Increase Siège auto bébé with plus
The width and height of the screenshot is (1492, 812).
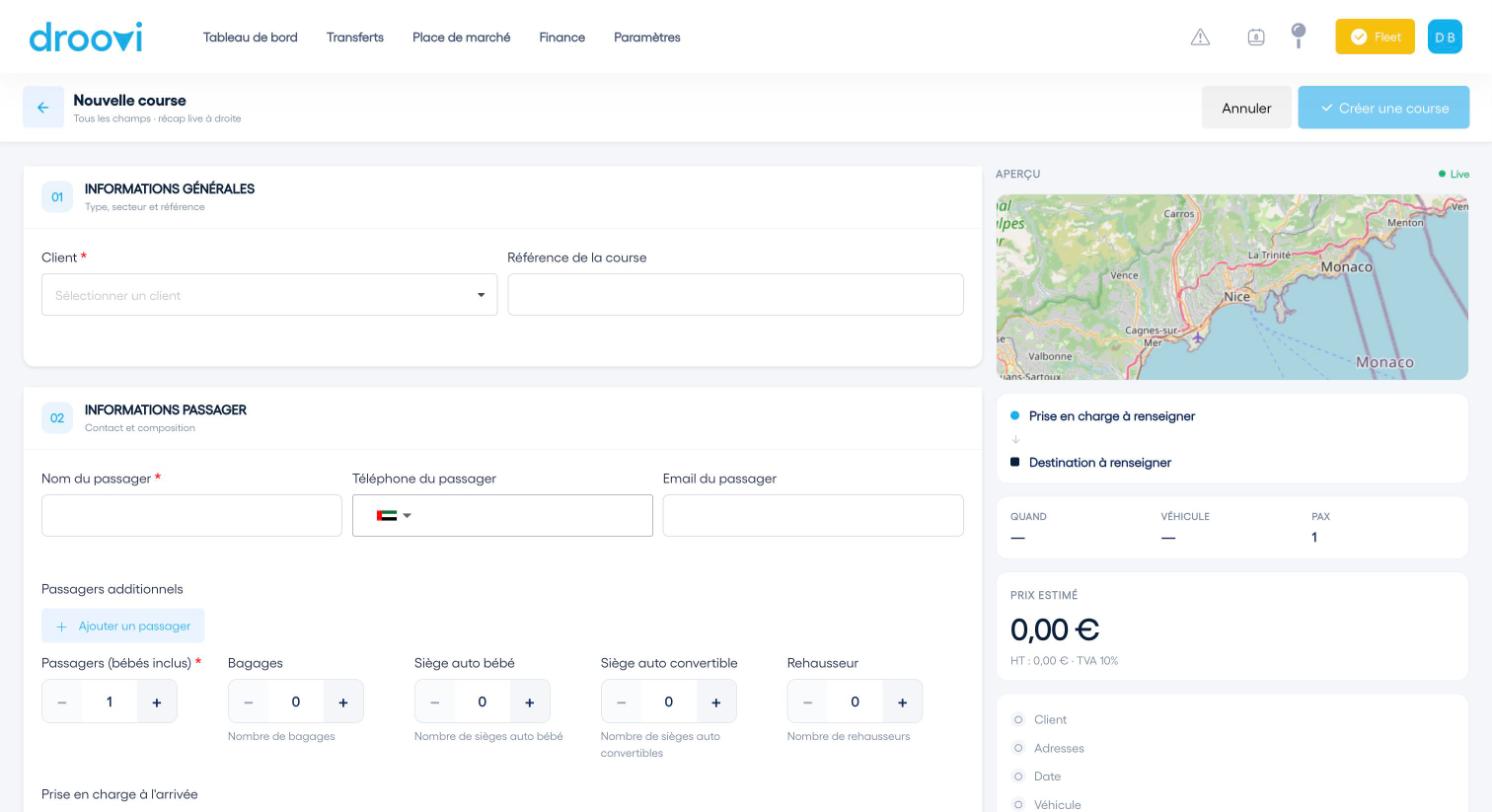[530, 702]
